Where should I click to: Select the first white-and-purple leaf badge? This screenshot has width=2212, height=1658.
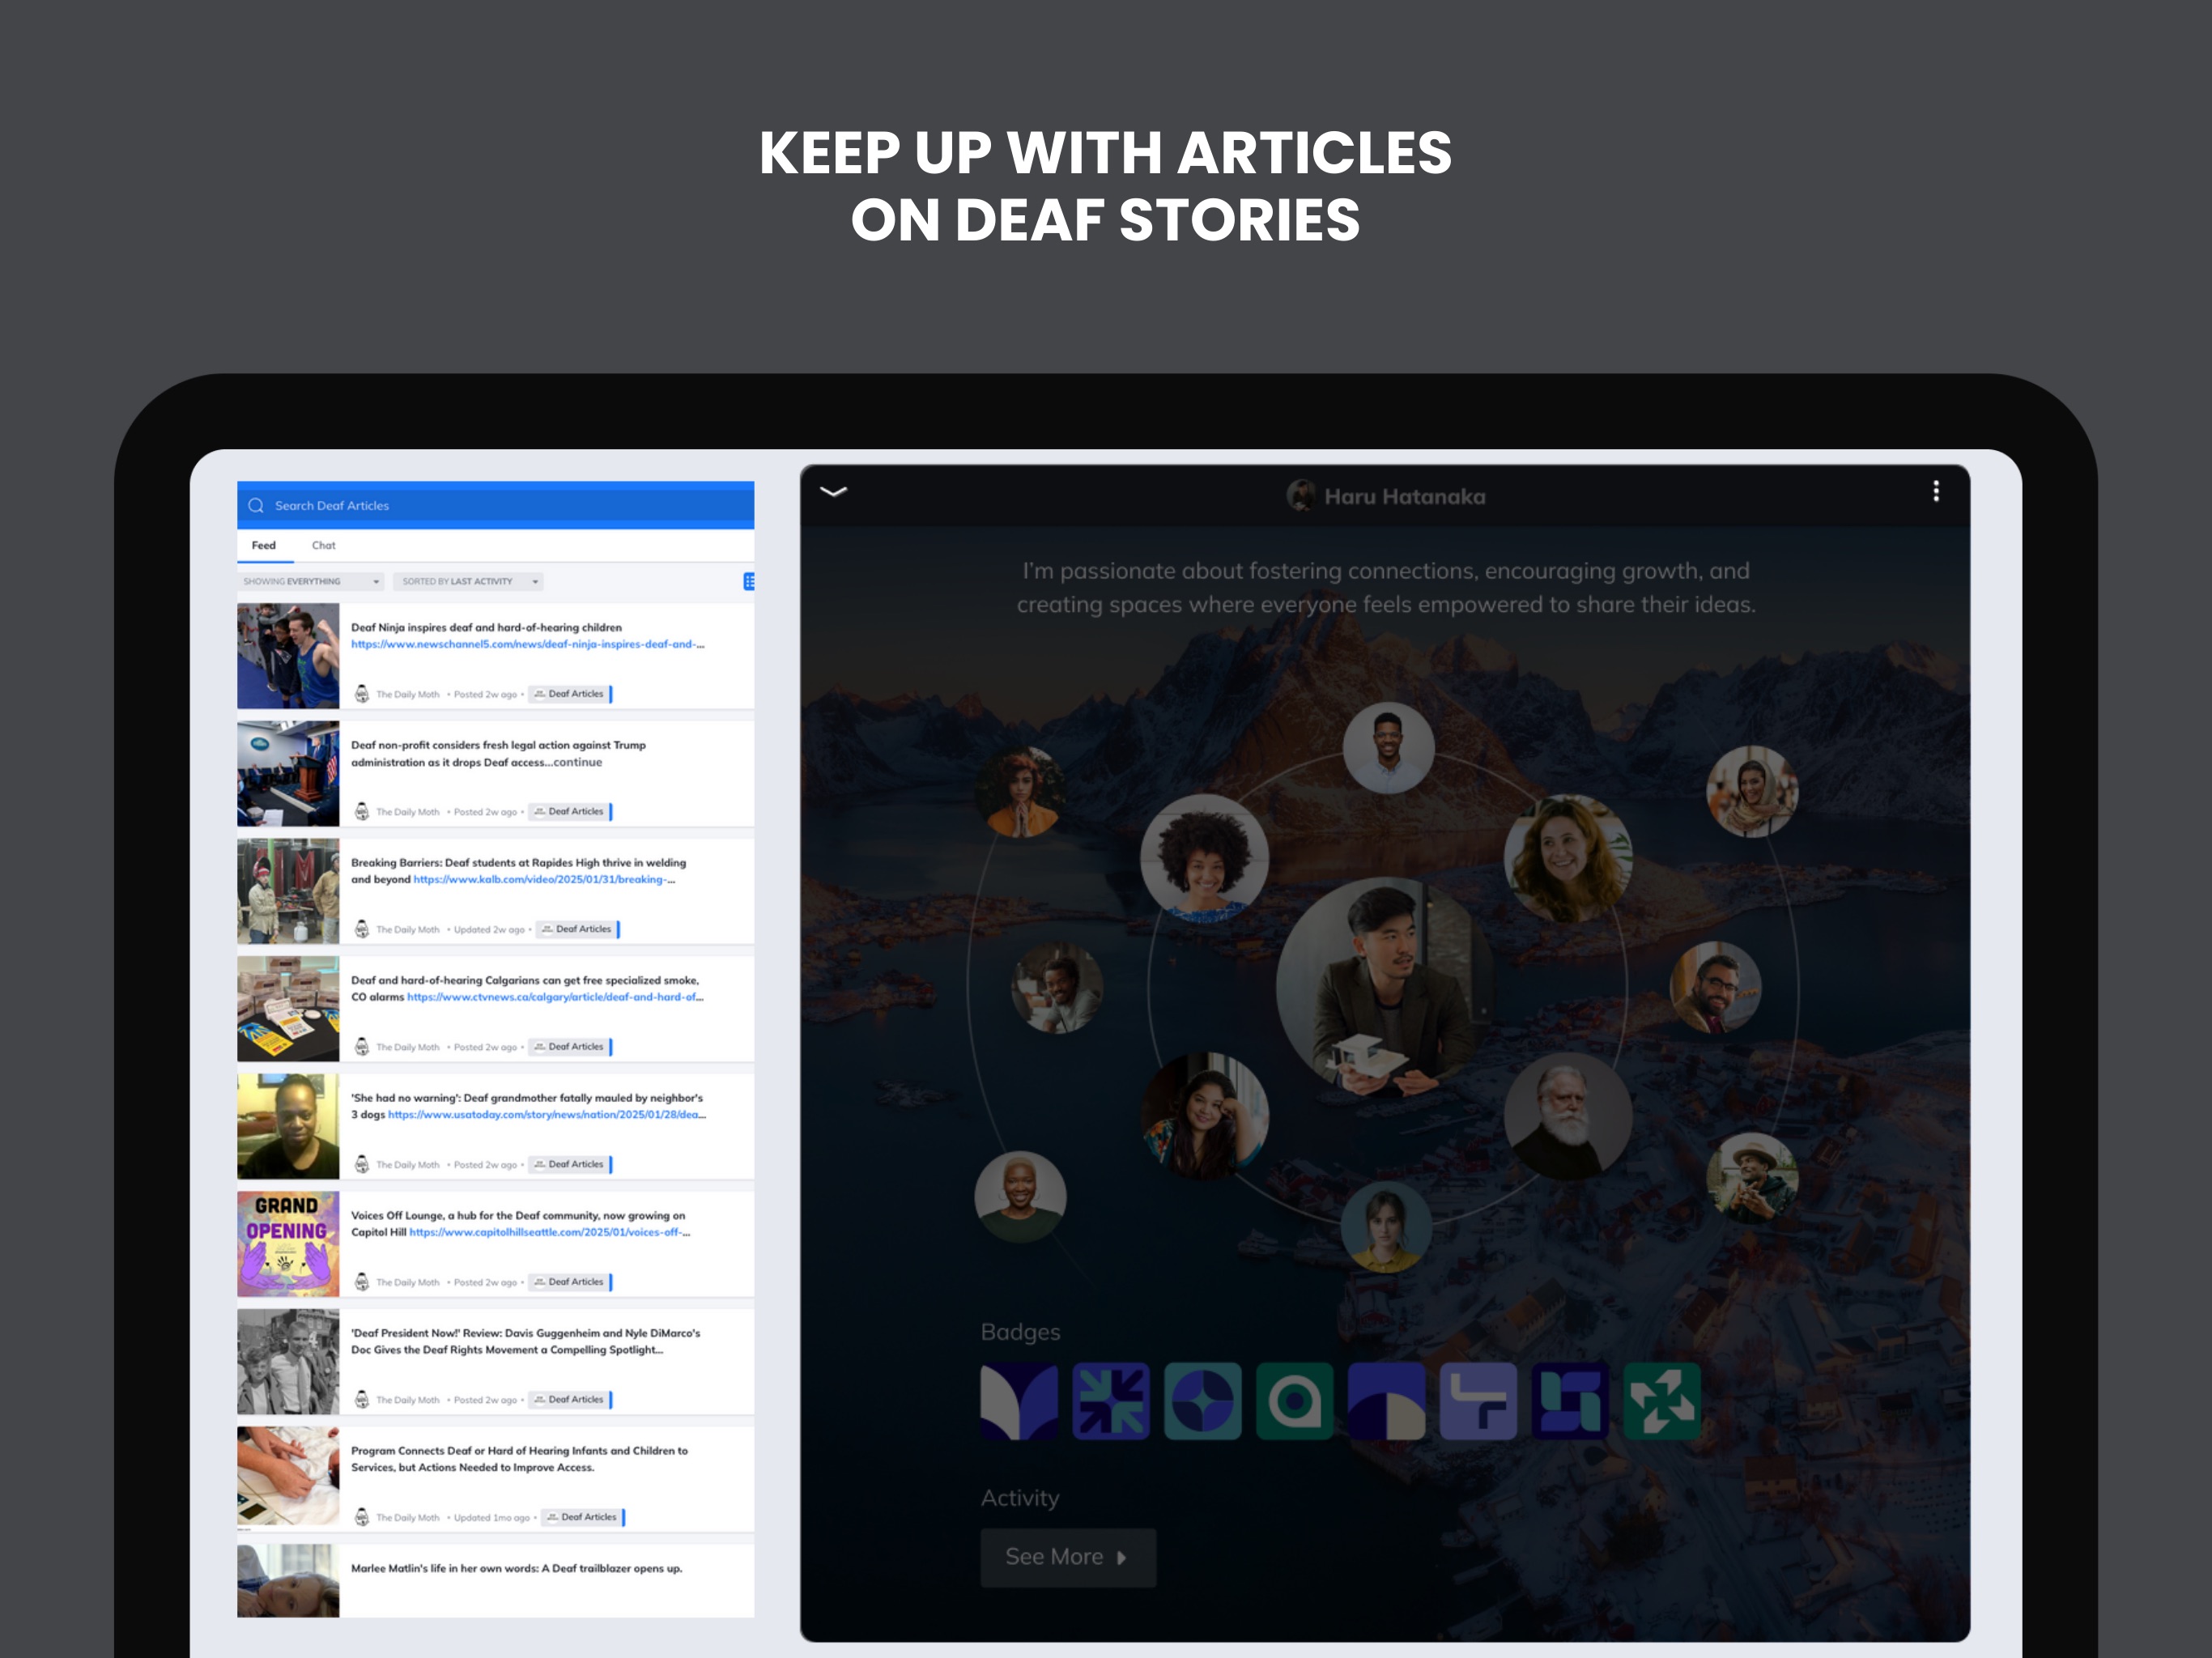tap(1019, 1401)
